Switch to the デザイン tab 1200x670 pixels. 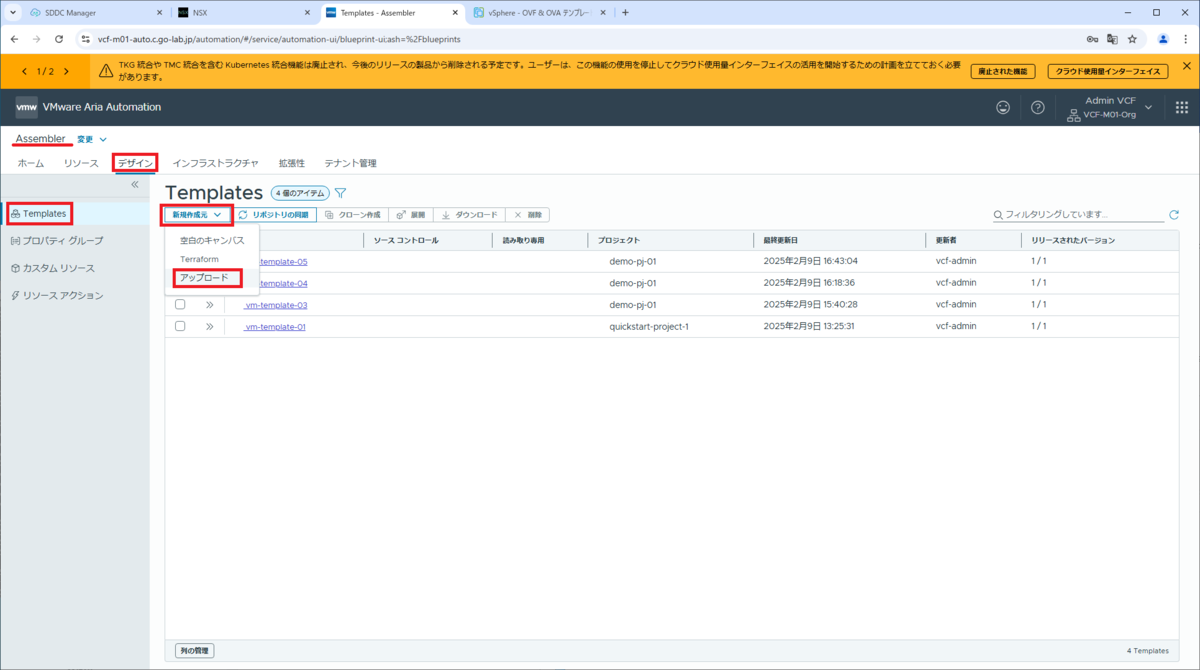pos(135,162)
